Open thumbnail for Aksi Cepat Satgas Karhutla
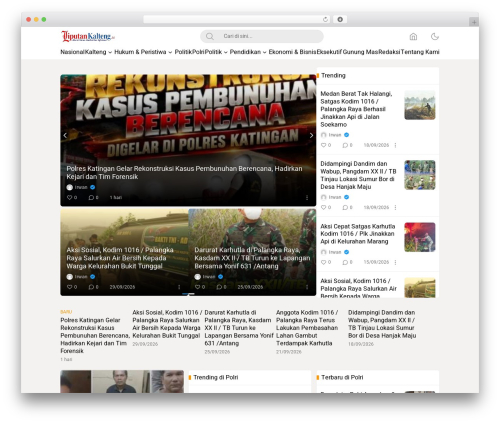Image resolution: width=500 pixels, height=423 pixels. 420,237
